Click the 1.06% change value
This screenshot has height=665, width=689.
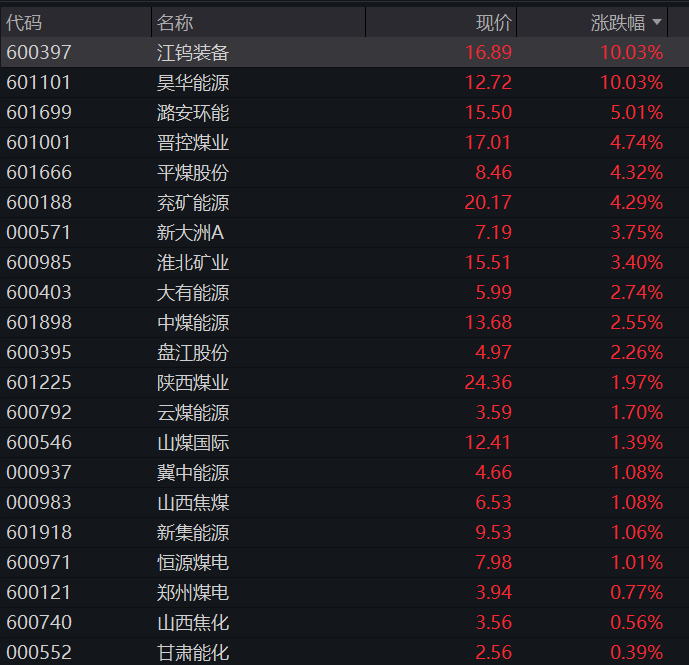point(637,533)
